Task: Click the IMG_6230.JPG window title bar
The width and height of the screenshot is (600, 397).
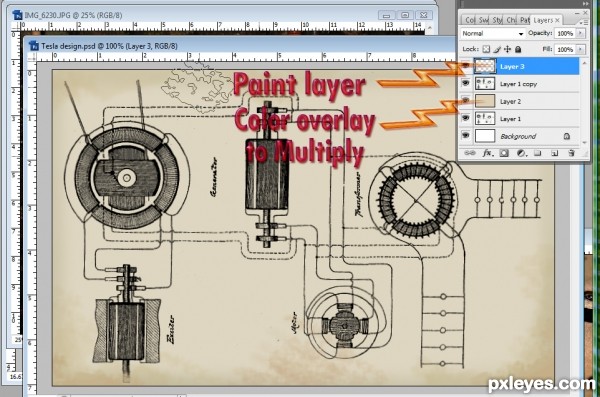Action: tap(191, 15)
